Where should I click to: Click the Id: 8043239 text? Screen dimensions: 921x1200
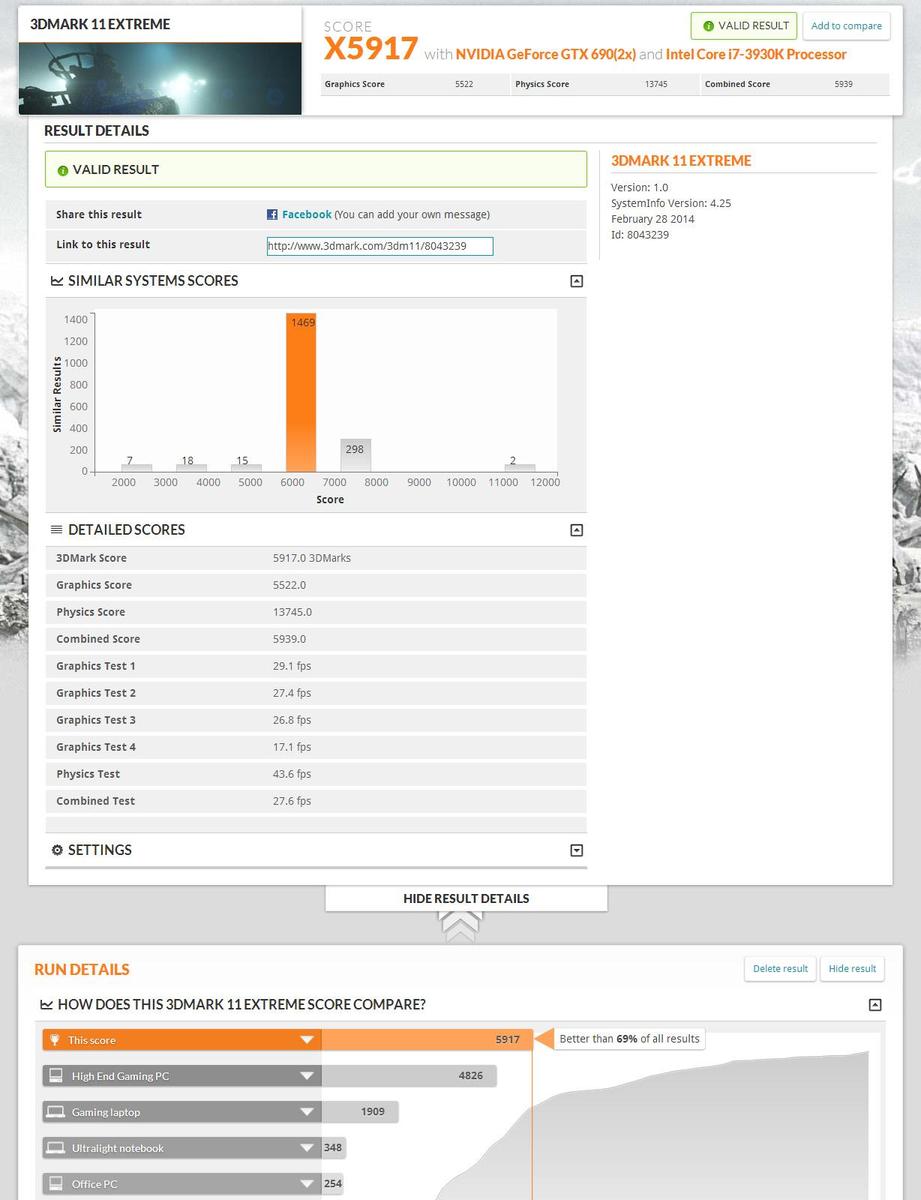point(640,235)
